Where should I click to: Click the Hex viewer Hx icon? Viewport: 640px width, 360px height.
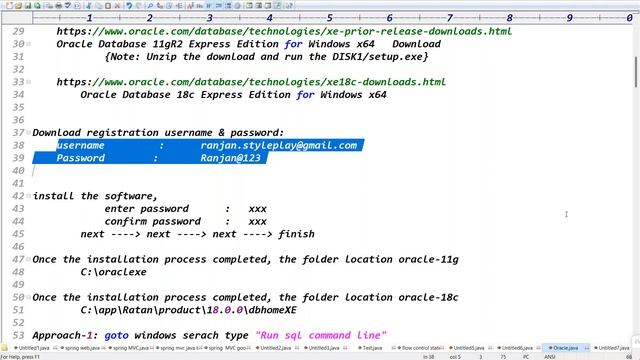pyautogui.click(x=199, y=6)
